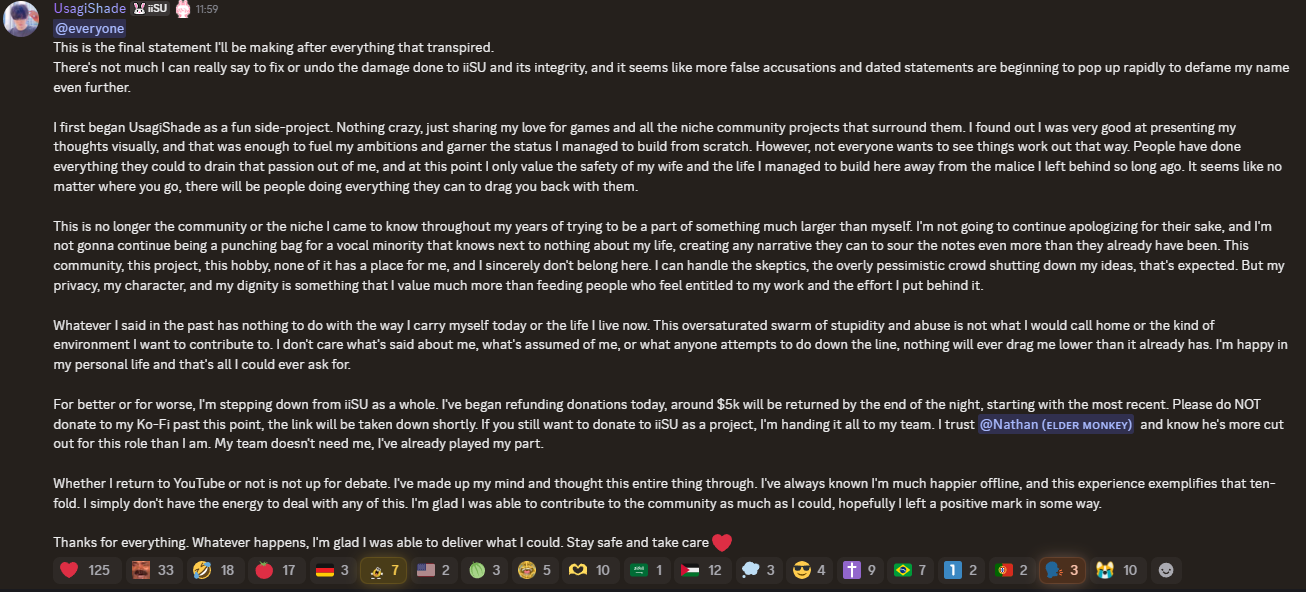
Task: Click the iiSU server tag badge
Action: 151,9
